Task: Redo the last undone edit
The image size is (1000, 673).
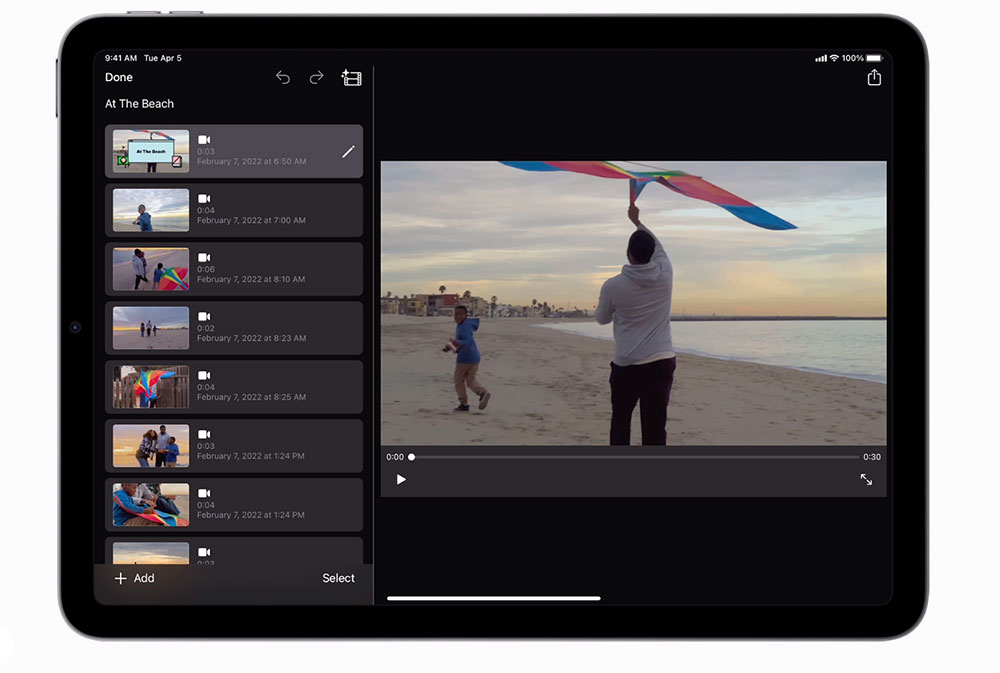Action: point(316,78)
